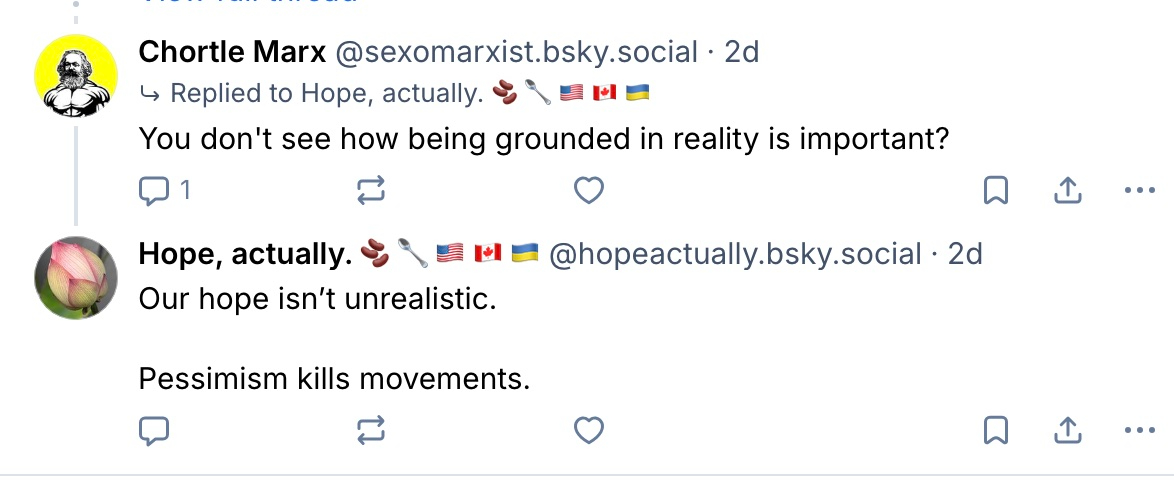This screenshot has width=1174, height=480.
Task: Click the 'Replied to Hope, actually.' link
Action: (325, 94)
